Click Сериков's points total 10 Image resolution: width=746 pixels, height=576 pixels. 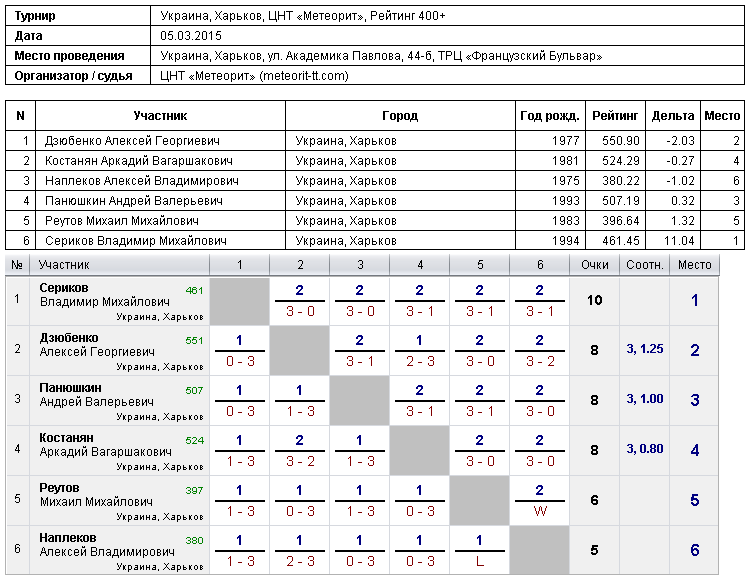pos(595,300)
